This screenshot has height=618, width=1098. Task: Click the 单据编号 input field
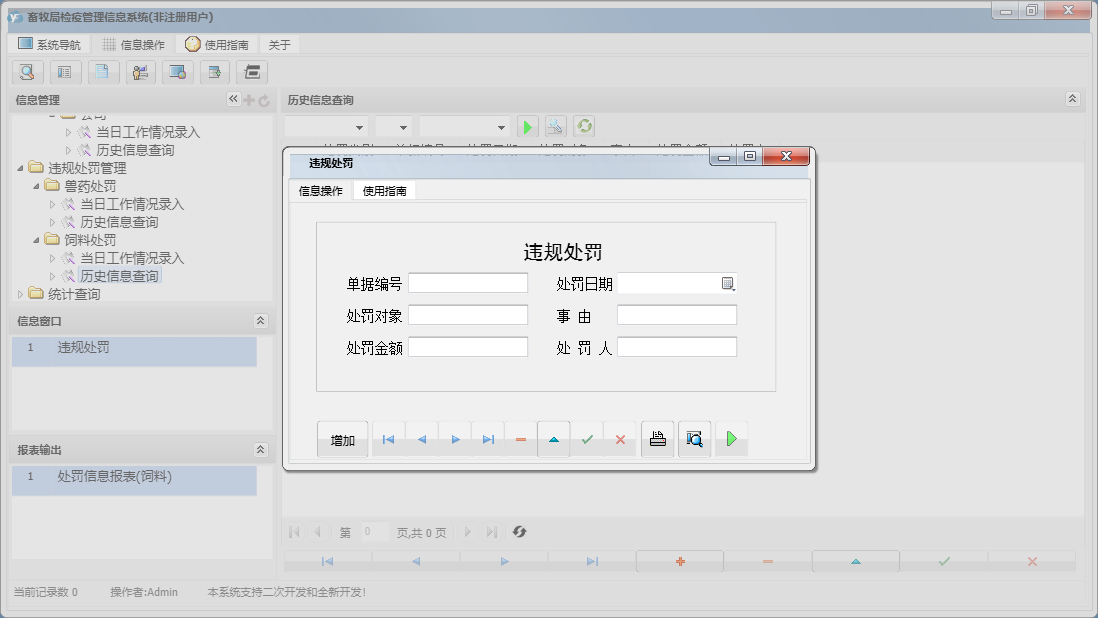coord(467,283)
